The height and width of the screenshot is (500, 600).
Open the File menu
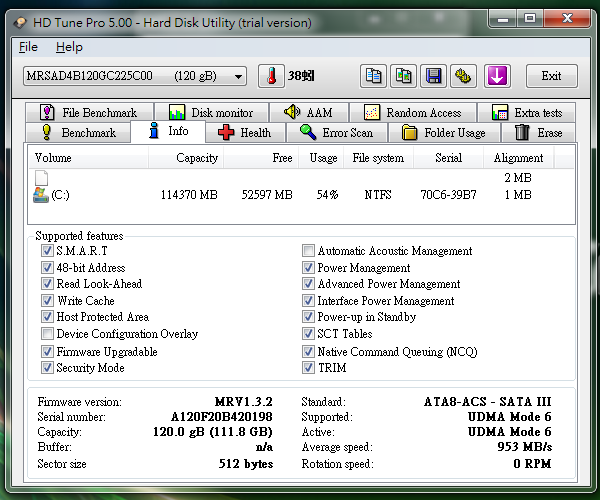[x=28, y=47]
